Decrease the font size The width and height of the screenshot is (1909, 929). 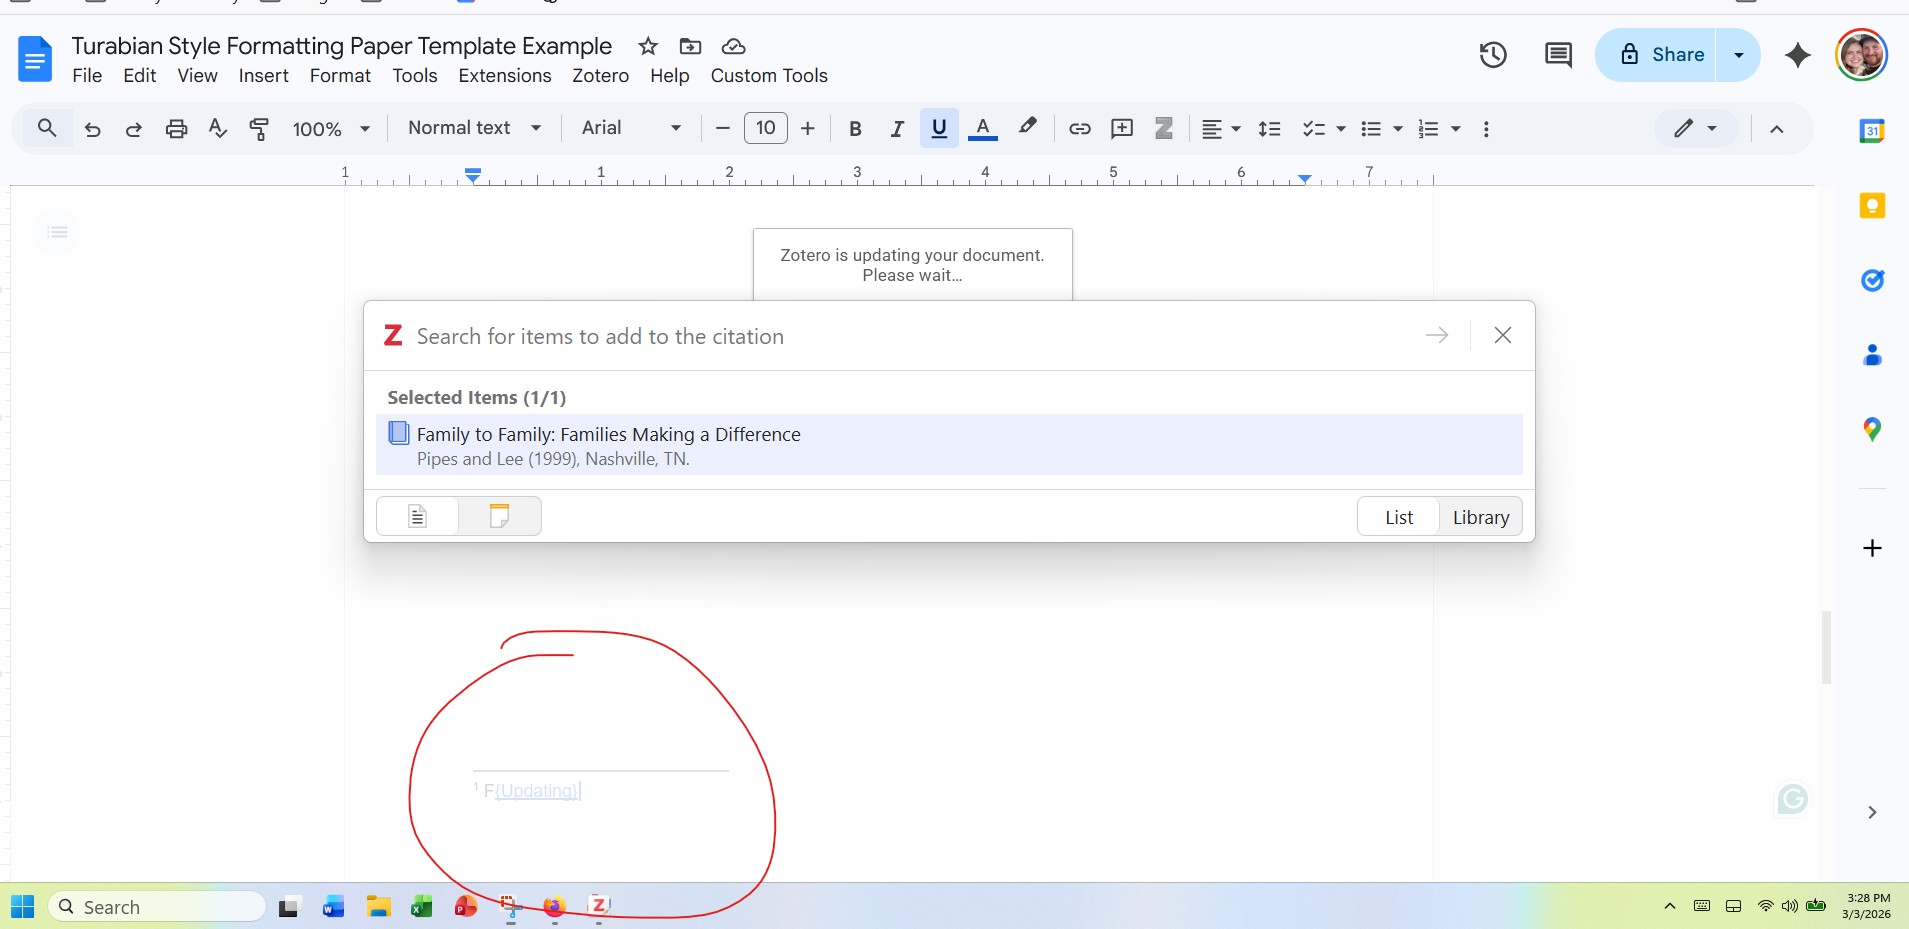click(722, 128)
